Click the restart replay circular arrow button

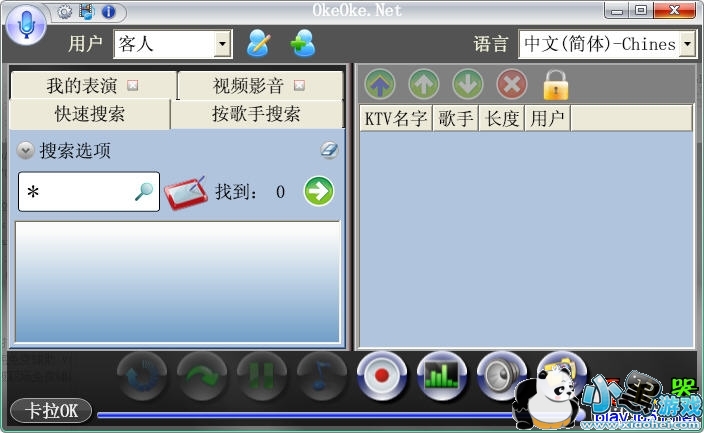coord(142,376)
